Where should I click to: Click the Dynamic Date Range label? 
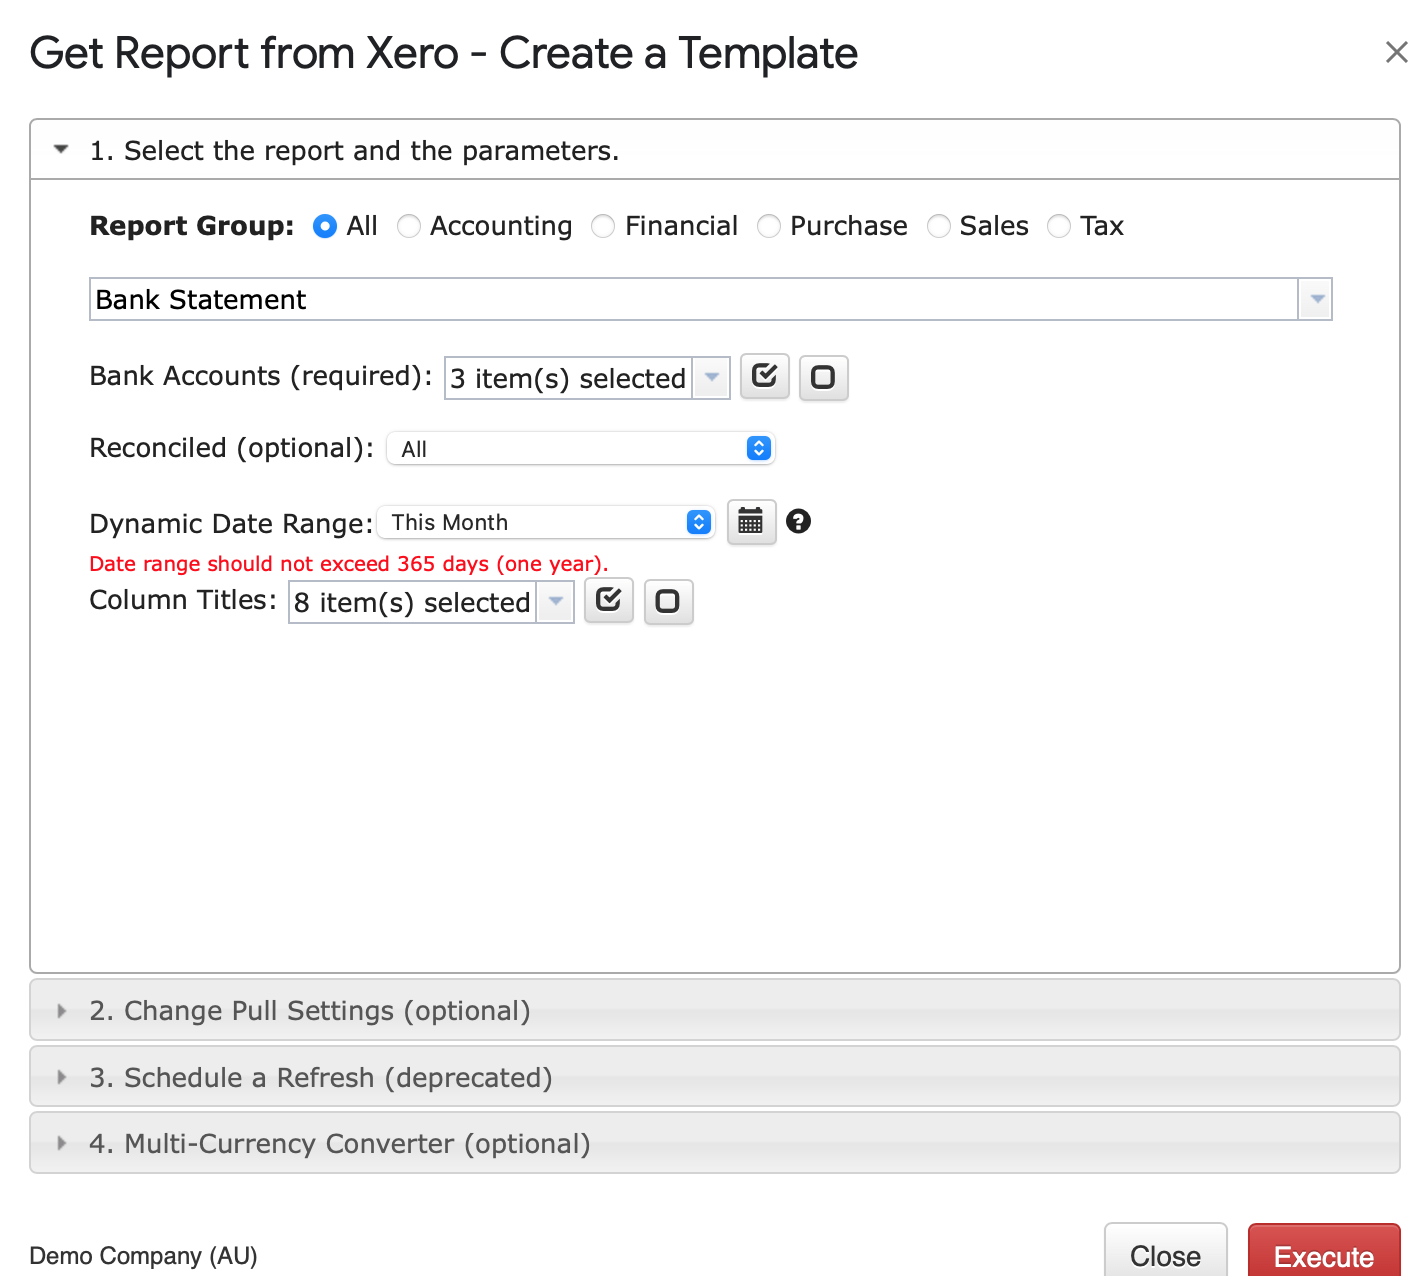point(231,523)
